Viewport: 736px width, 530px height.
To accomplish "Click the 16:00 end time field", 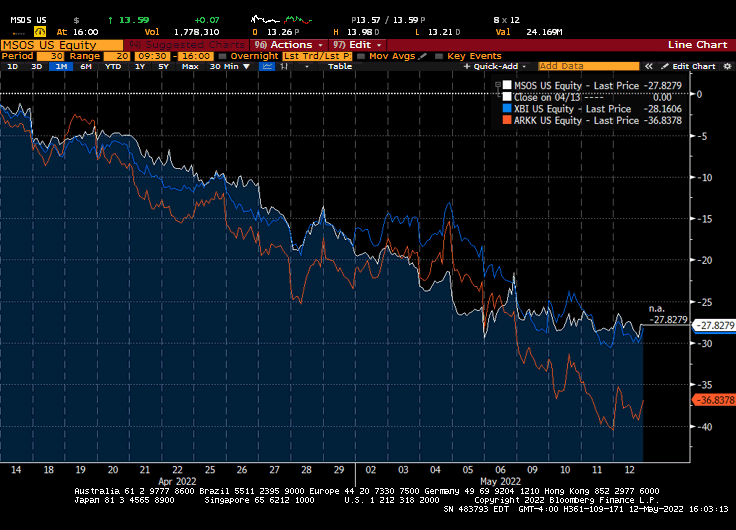I will click(196, 56).
